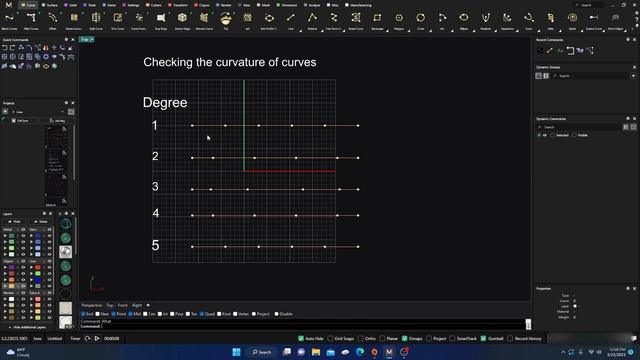Click the red color swatch in layers
The image size is (640, 360).
point(38,267)
